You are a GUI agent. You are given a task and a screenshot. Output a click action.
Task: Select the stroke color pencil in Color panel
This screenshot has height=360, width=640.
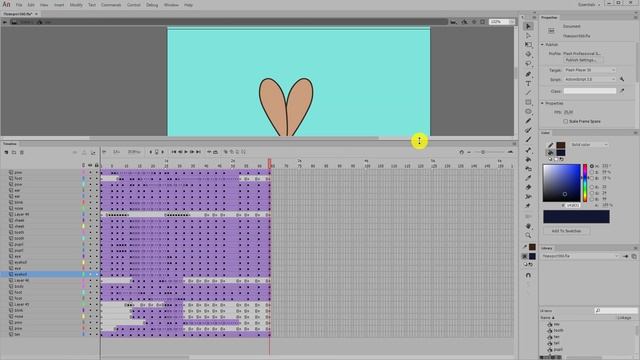550,145
